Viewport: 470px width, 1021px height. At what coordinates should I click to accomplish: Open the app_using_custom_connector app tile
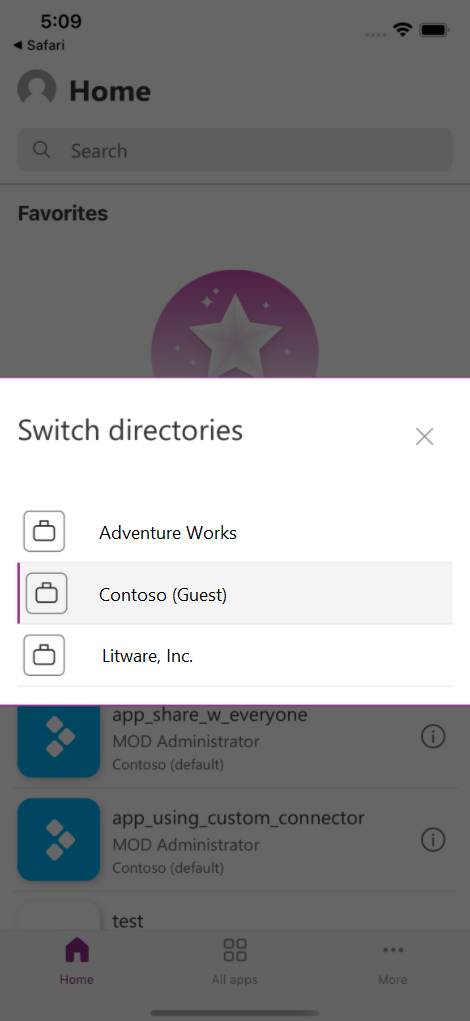pos(59,839)
